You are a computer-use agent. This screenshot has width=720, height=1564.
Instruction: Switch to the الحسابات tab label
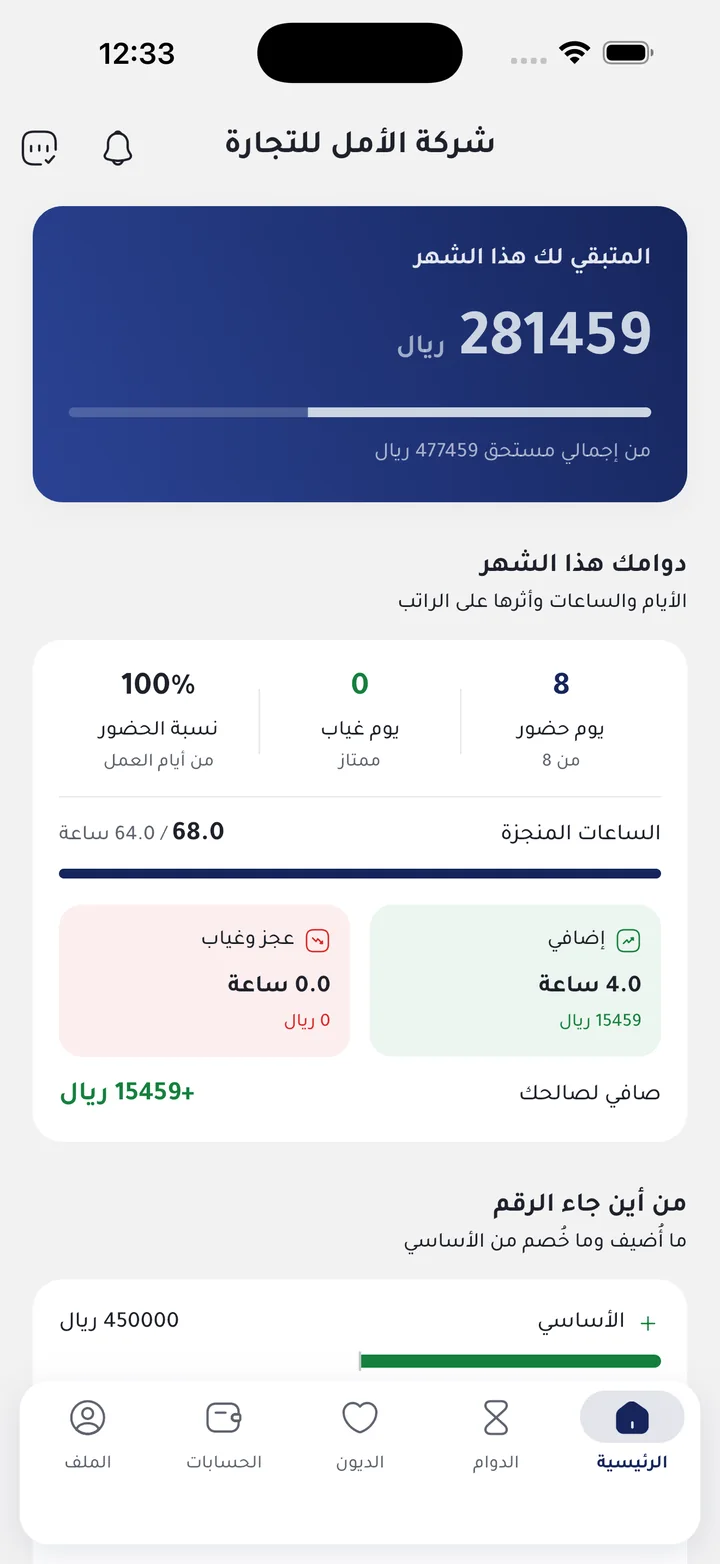click(x=224, y=1462)
